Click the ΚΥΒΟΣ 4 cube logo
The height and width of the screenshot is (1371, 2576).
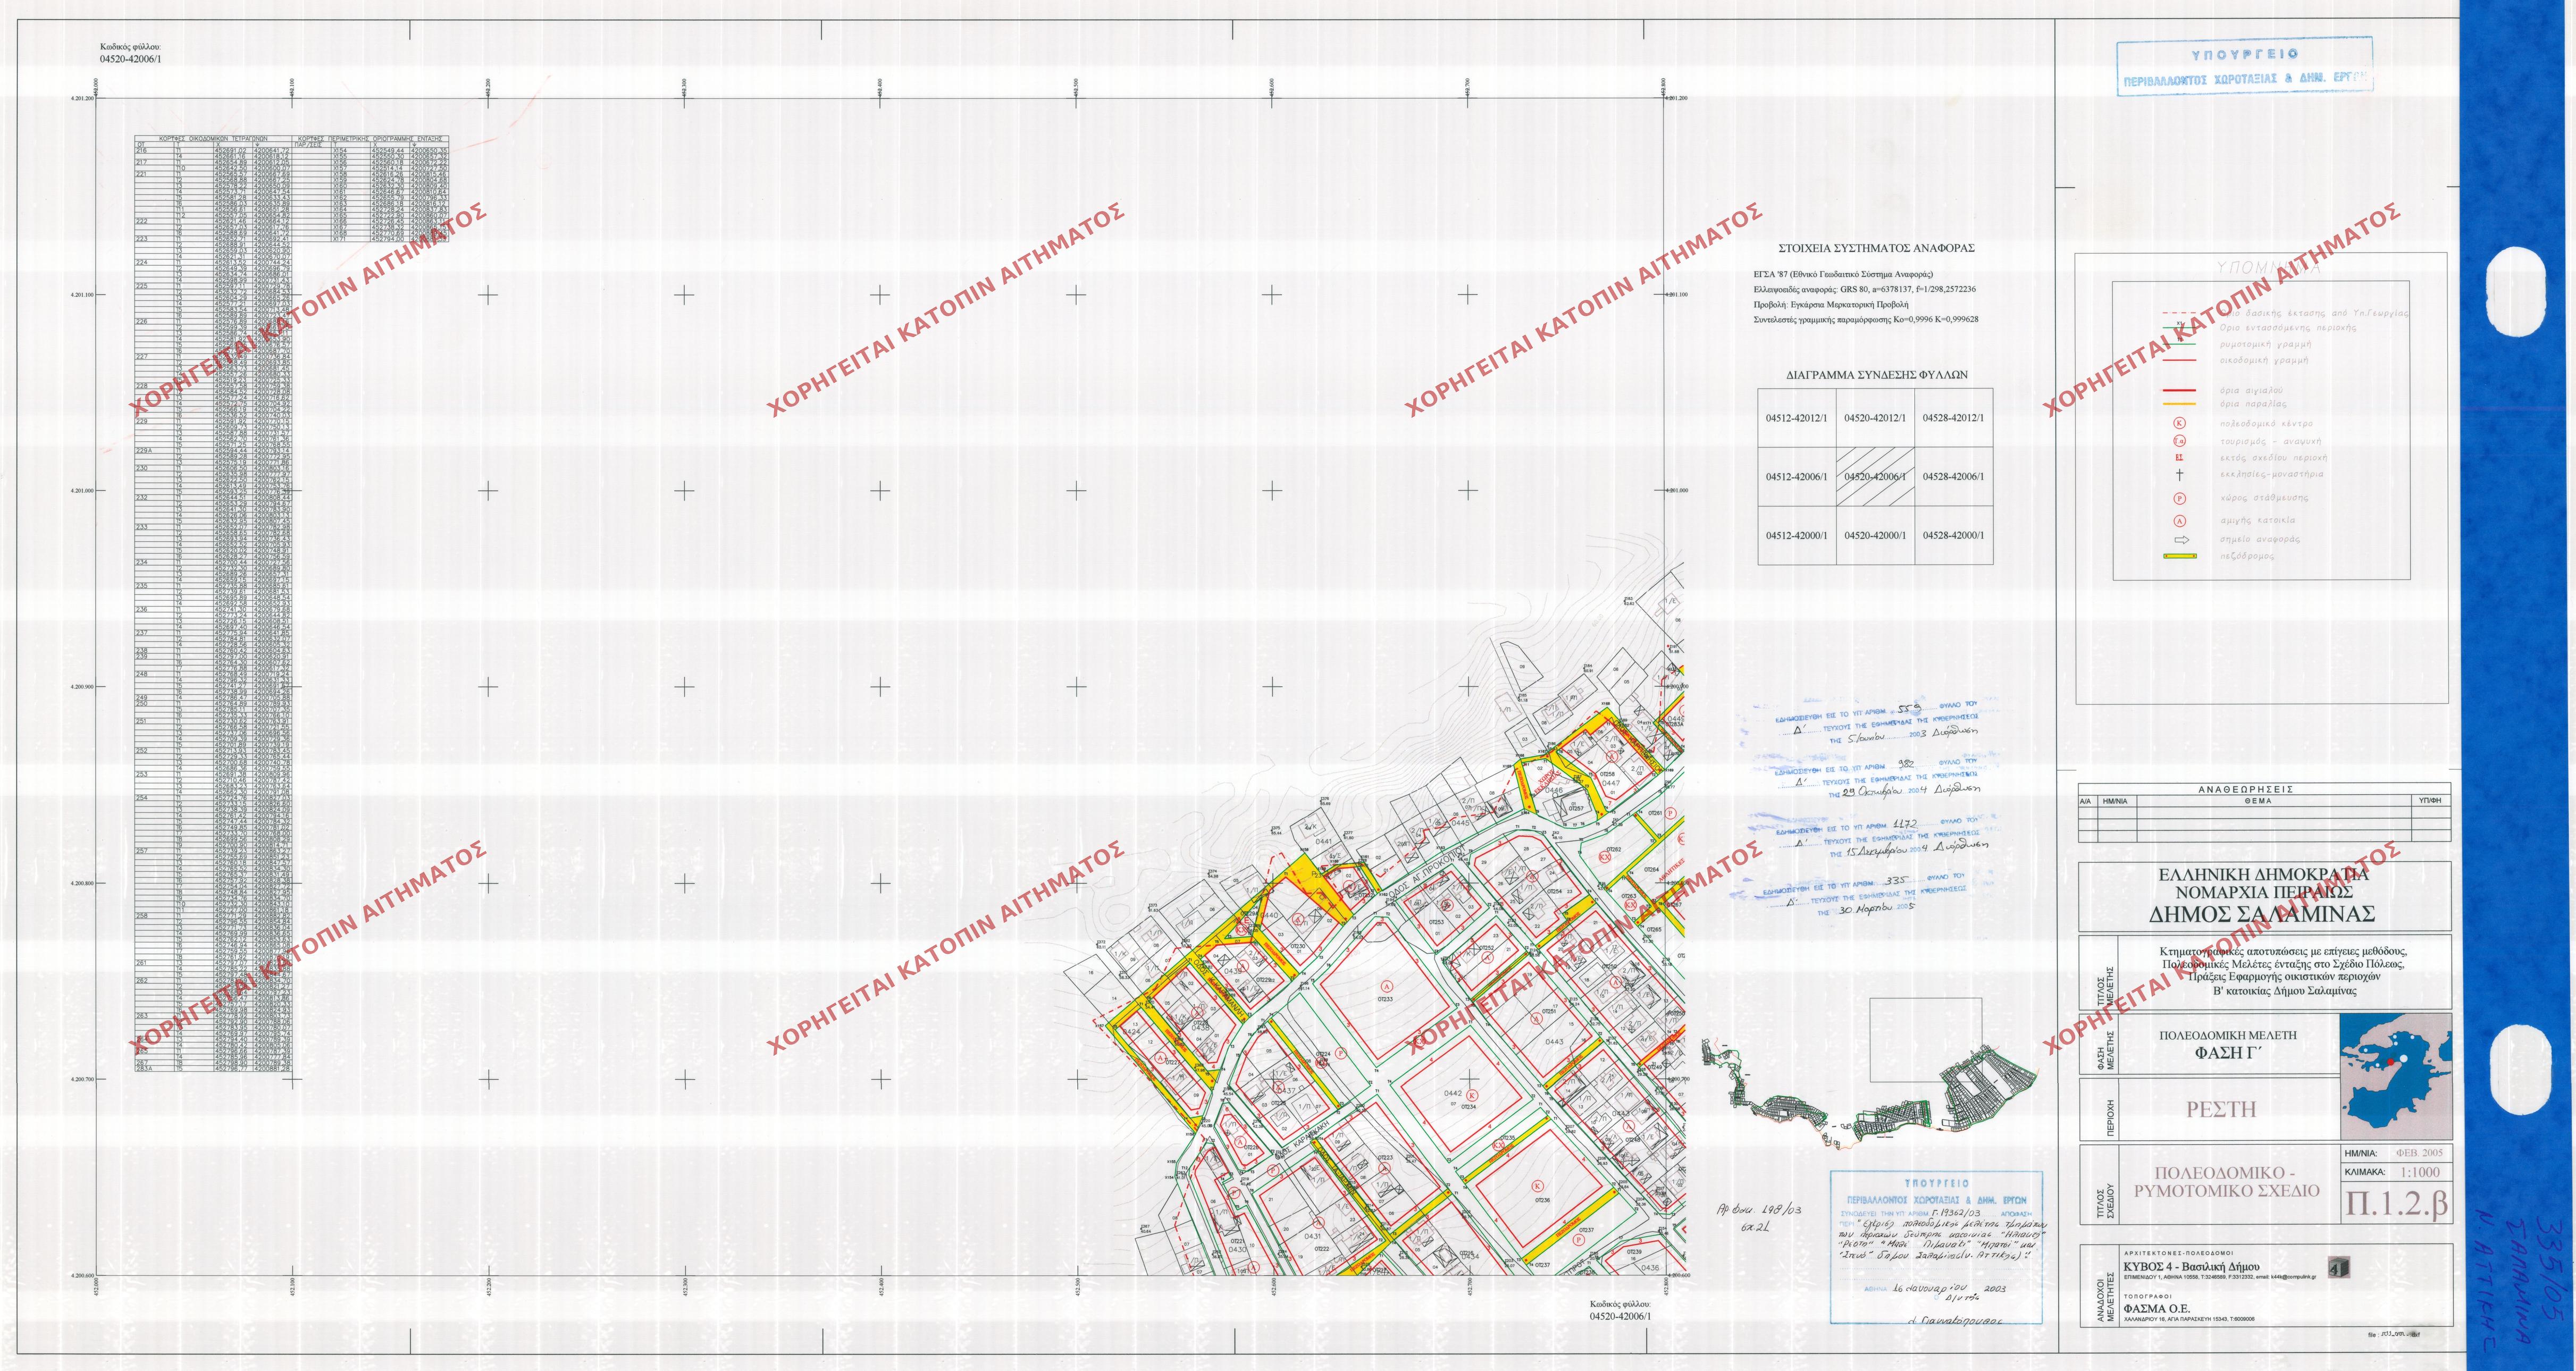(2339, 1268)
